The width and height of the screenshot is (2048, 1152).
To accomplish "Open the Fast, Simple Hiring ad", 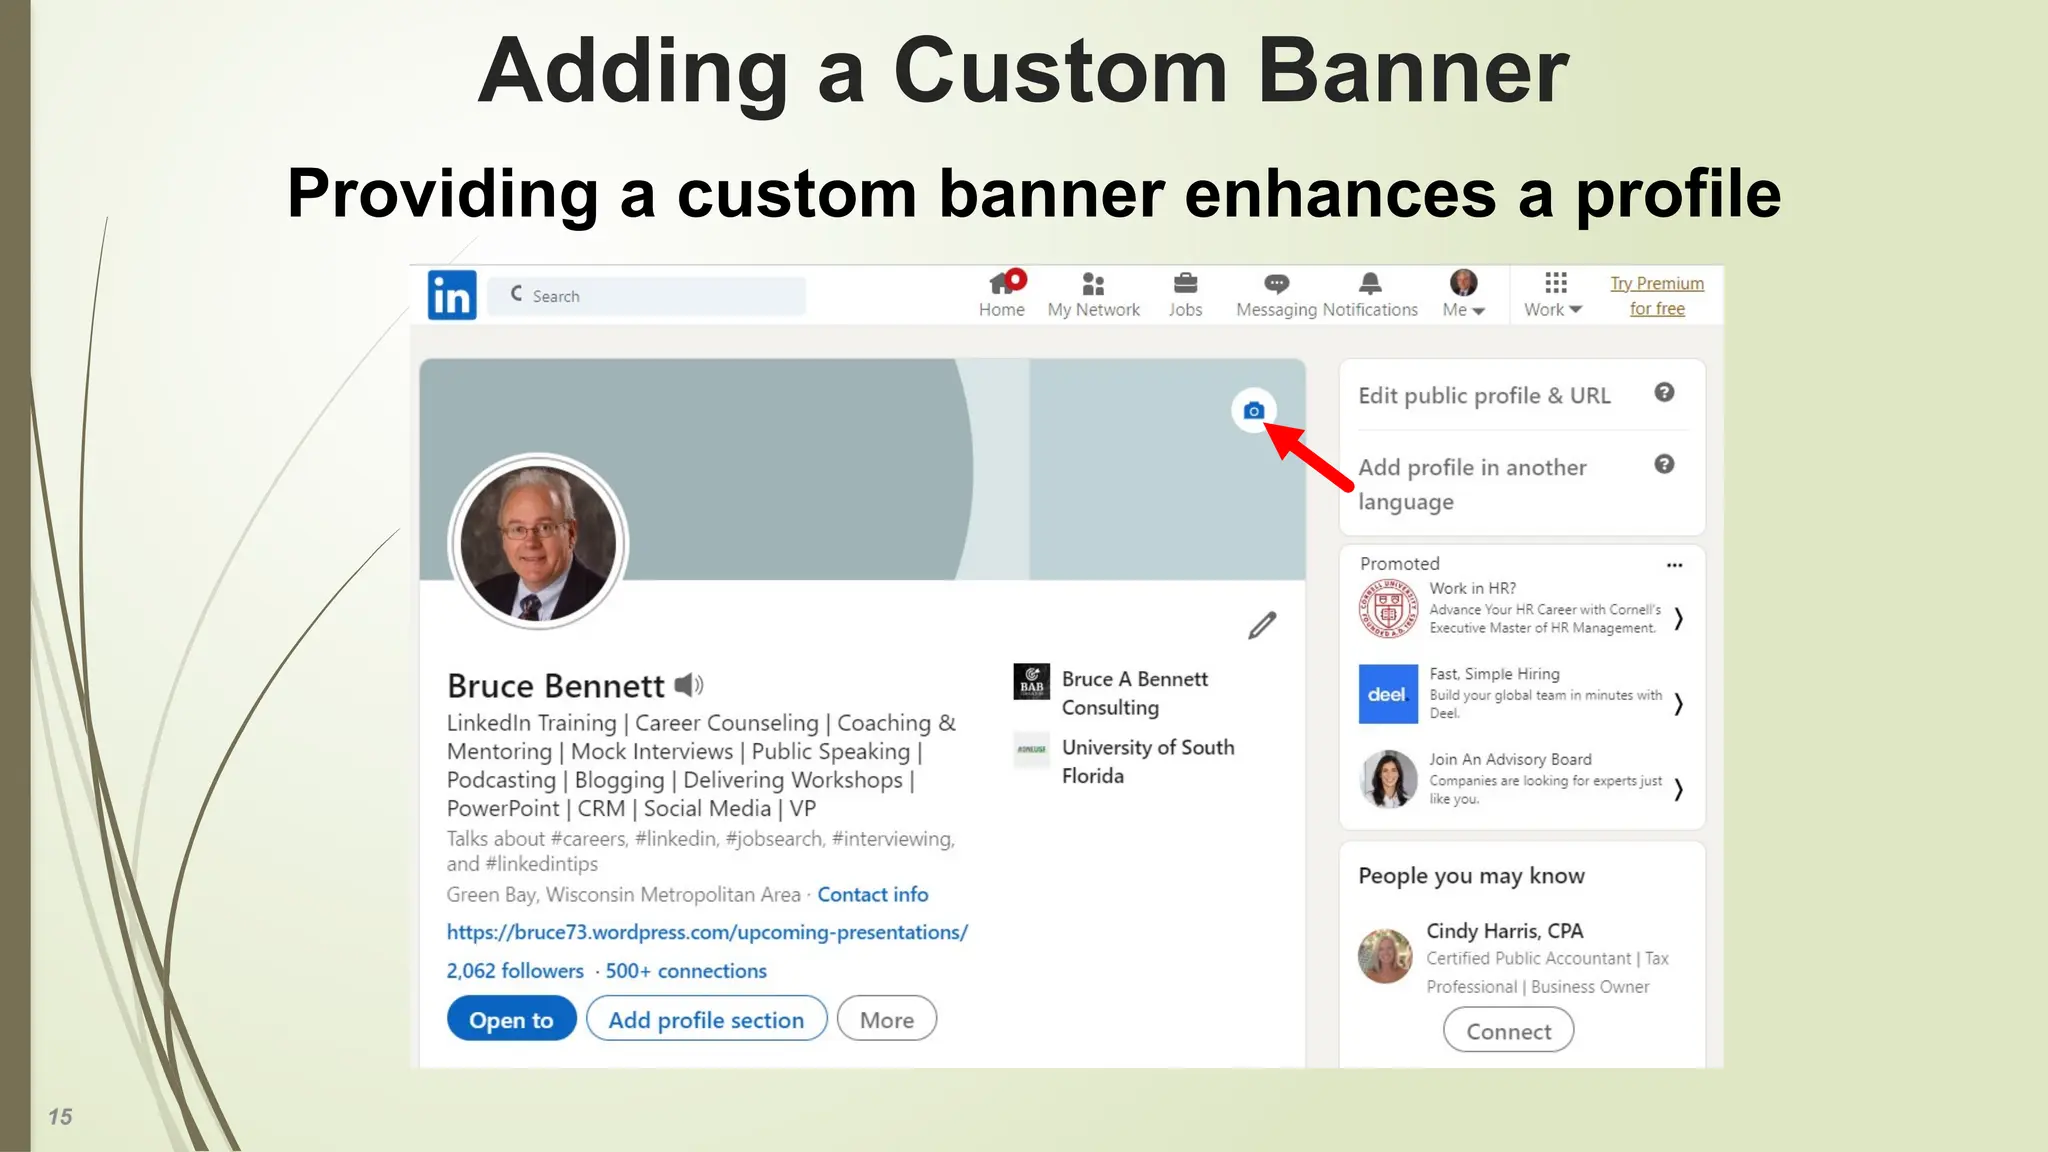I will click(1546, 693).
